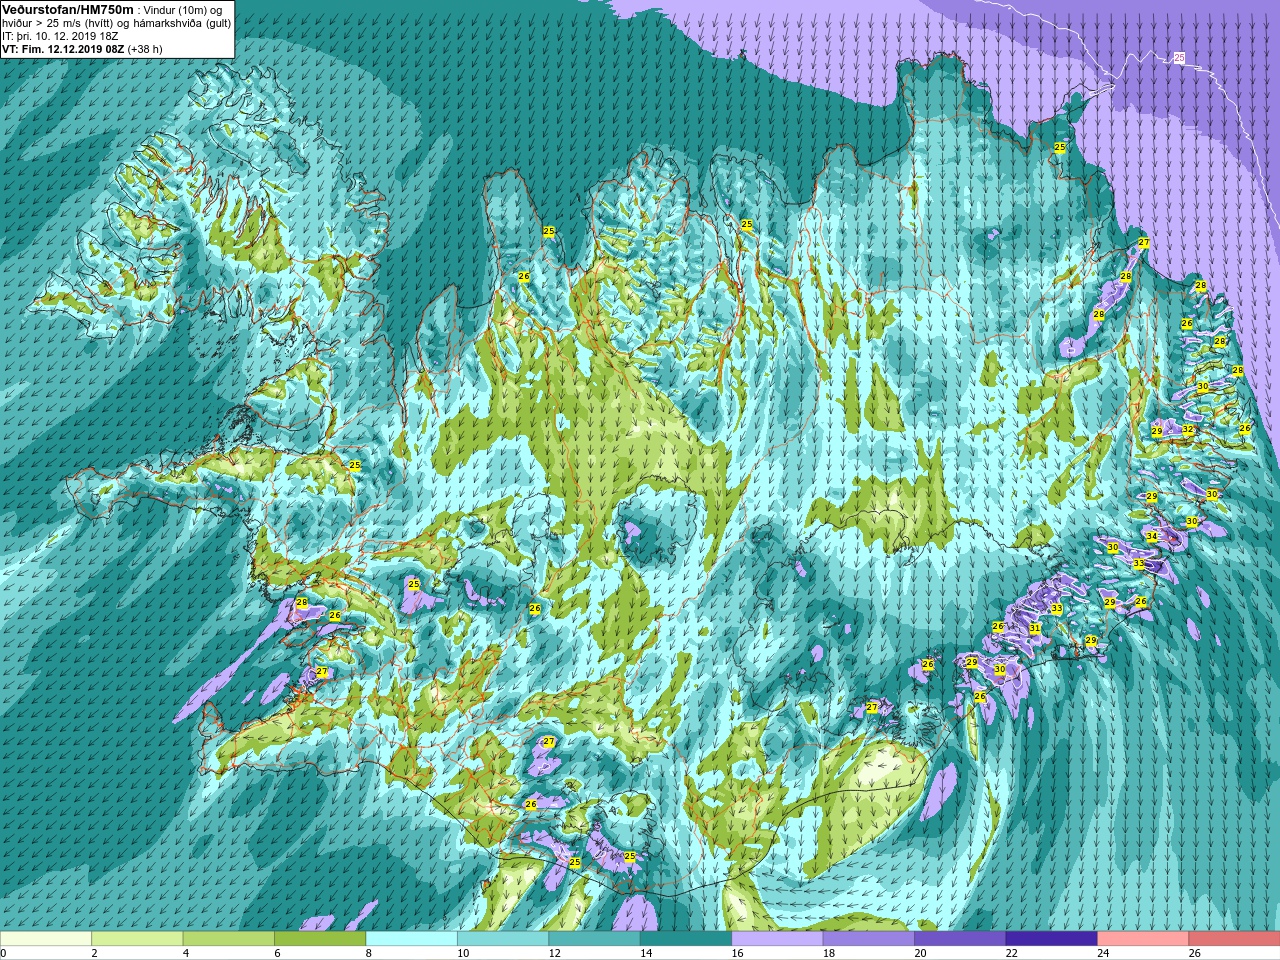Click the '16' tick on the legend scale
The height and width of the screenshot is (960, 1280).
pos(737,954)
